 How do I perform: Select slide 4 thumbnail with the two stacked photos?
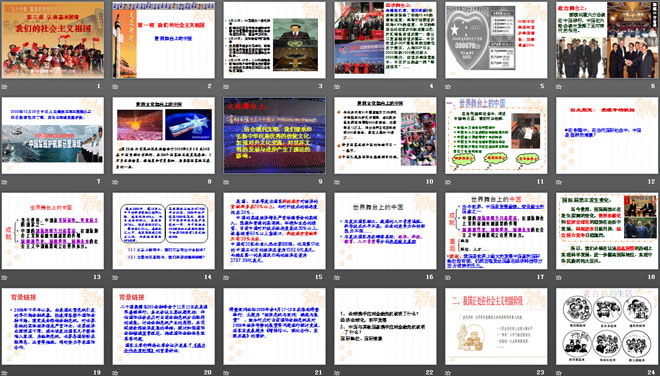(x=386, y=40)
